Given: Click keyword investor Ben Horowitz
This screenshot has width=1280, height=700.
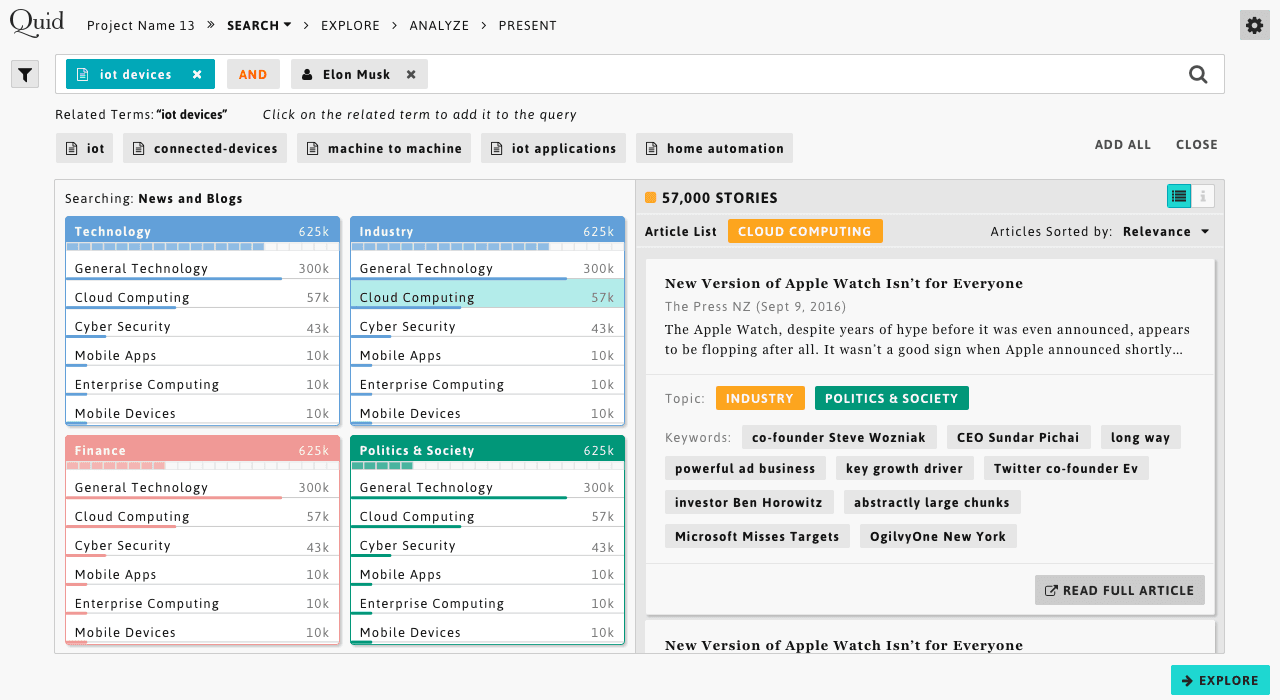Looking at the screenshot, I should (749, 502).
